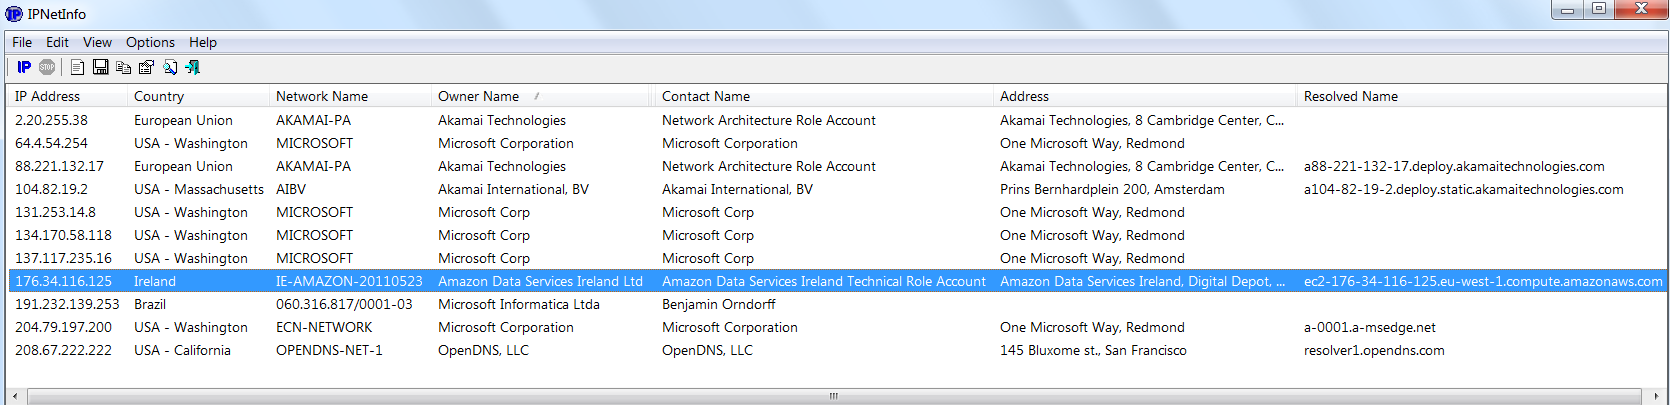Click the find magnifier toolbar icon
The height and width of the screenshot is (405, 1670).
(x=170, y=67)
